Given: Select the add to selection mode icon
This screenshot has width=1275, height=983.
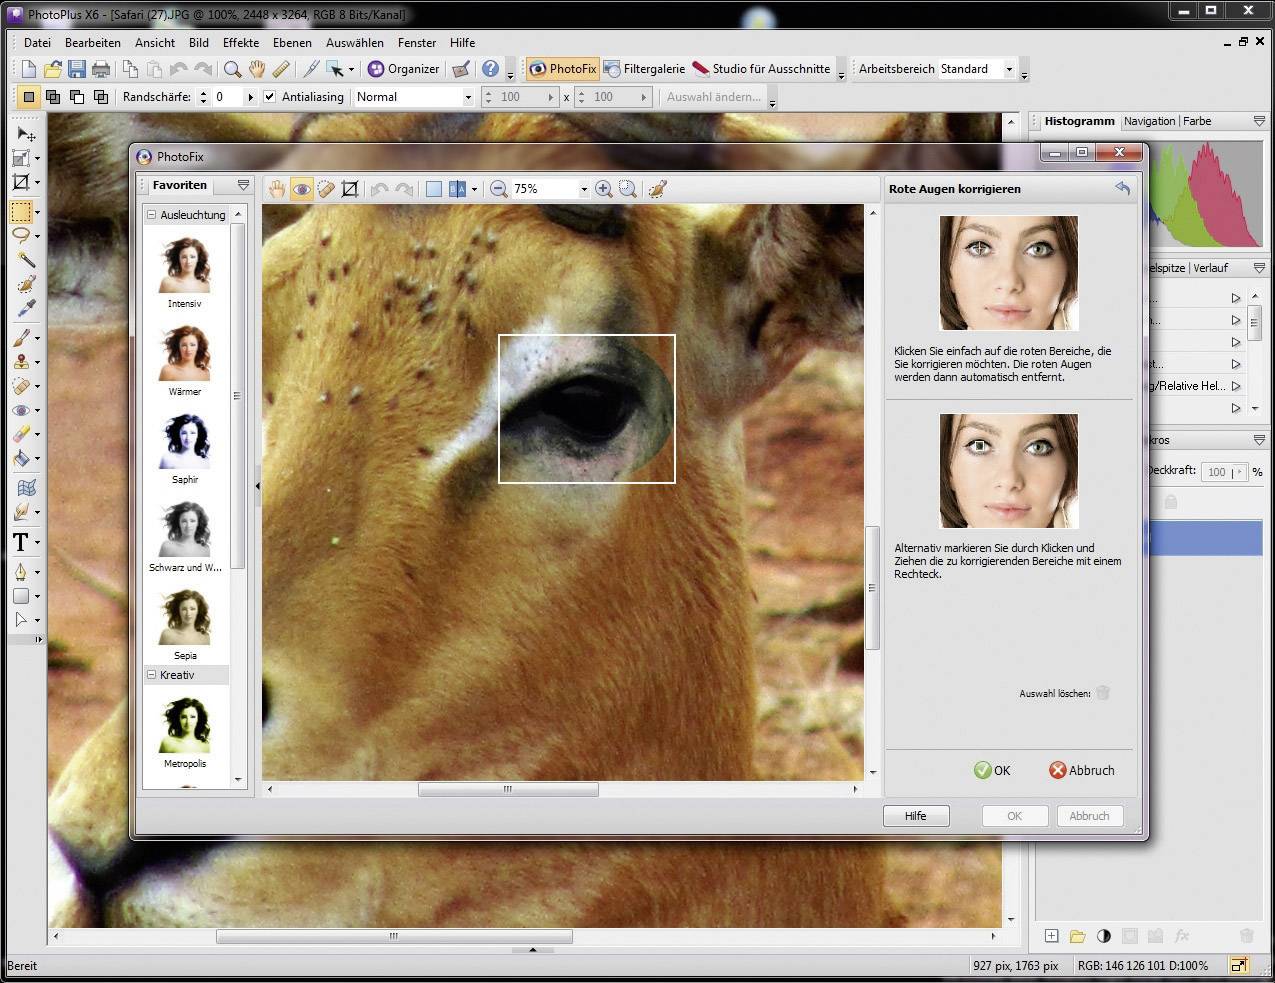Looking at the screenshot, I should coord(53,97).
